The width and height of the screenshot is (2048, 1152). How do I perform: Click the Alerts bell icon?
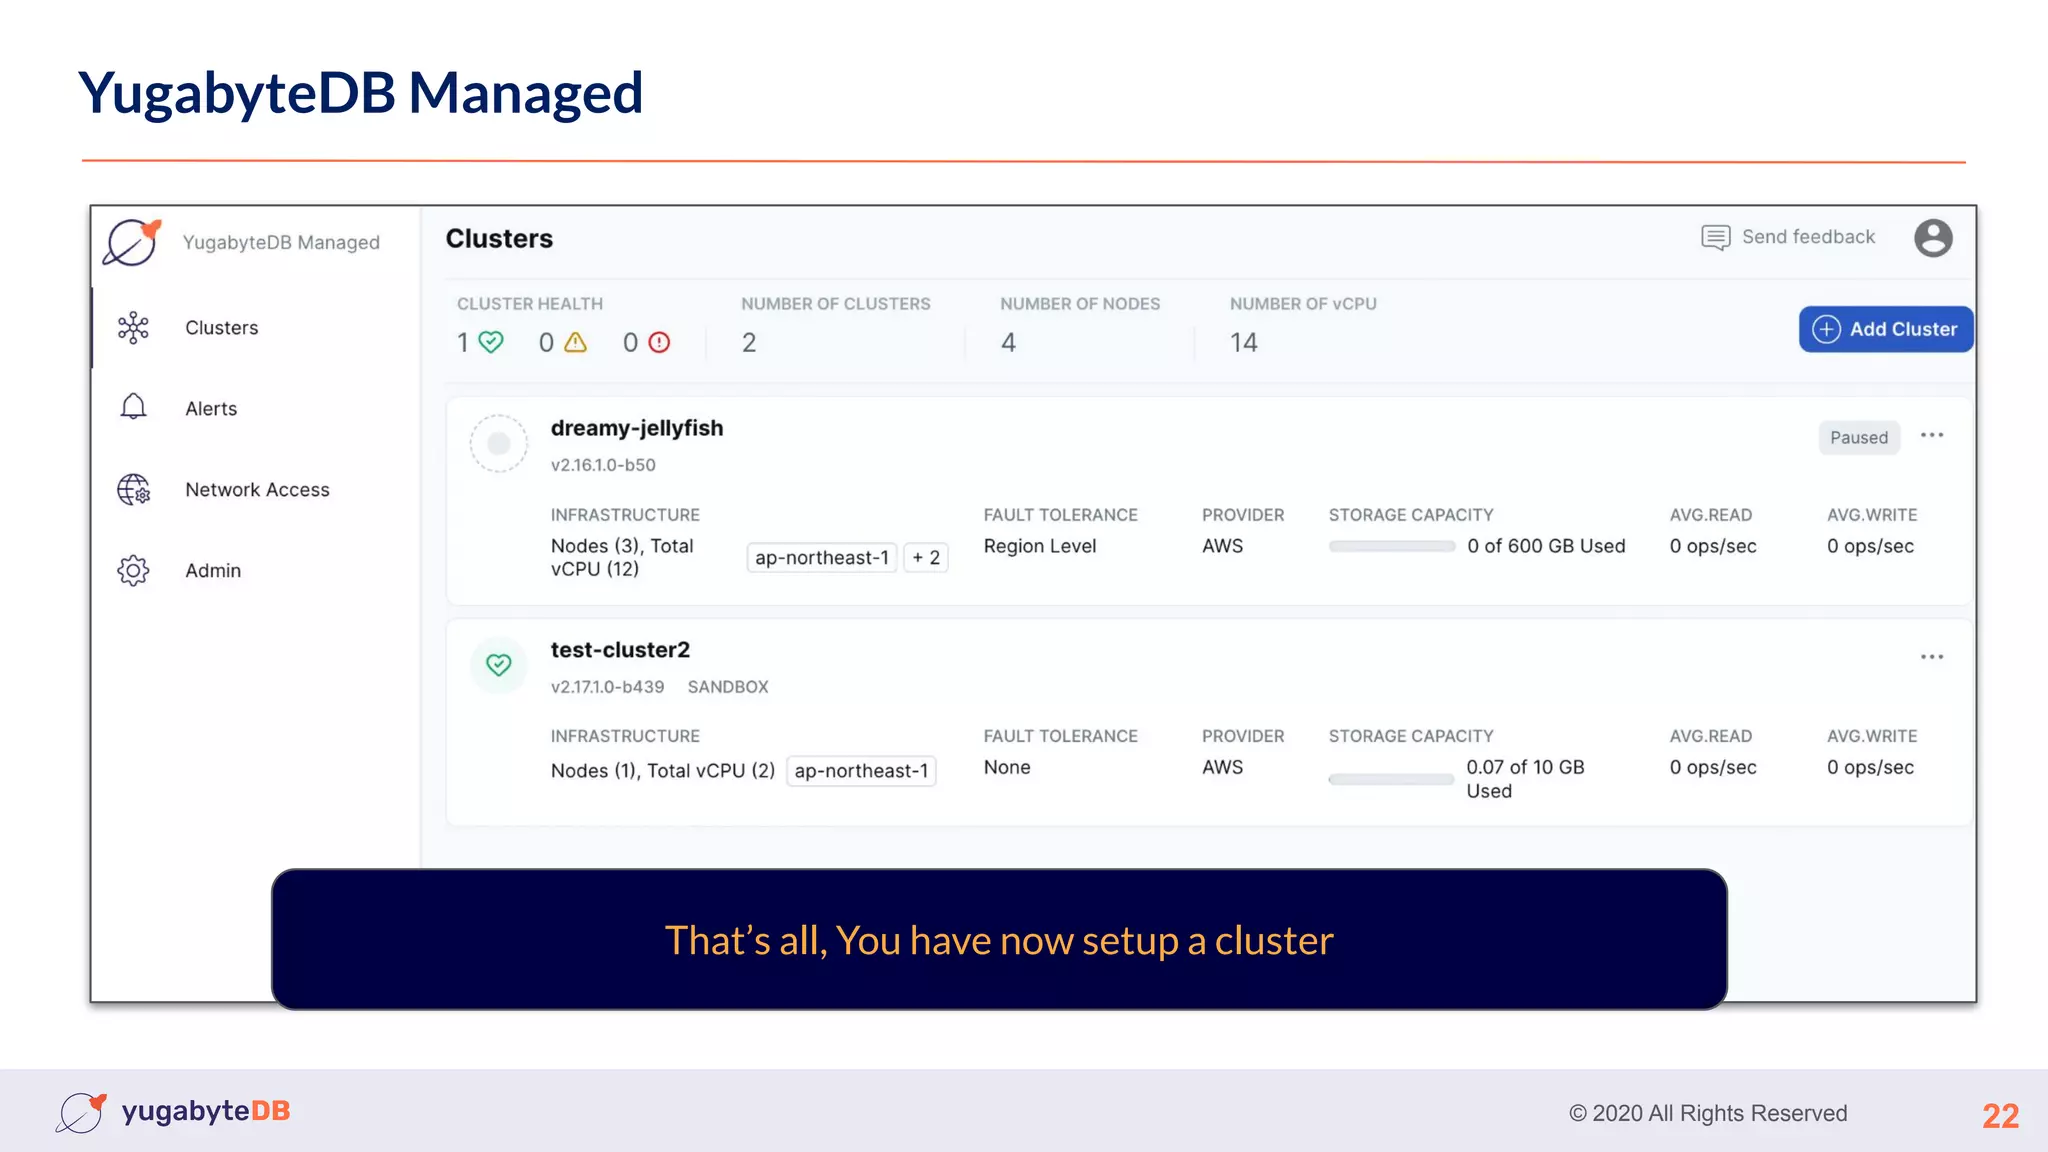[x=133, y=407]
